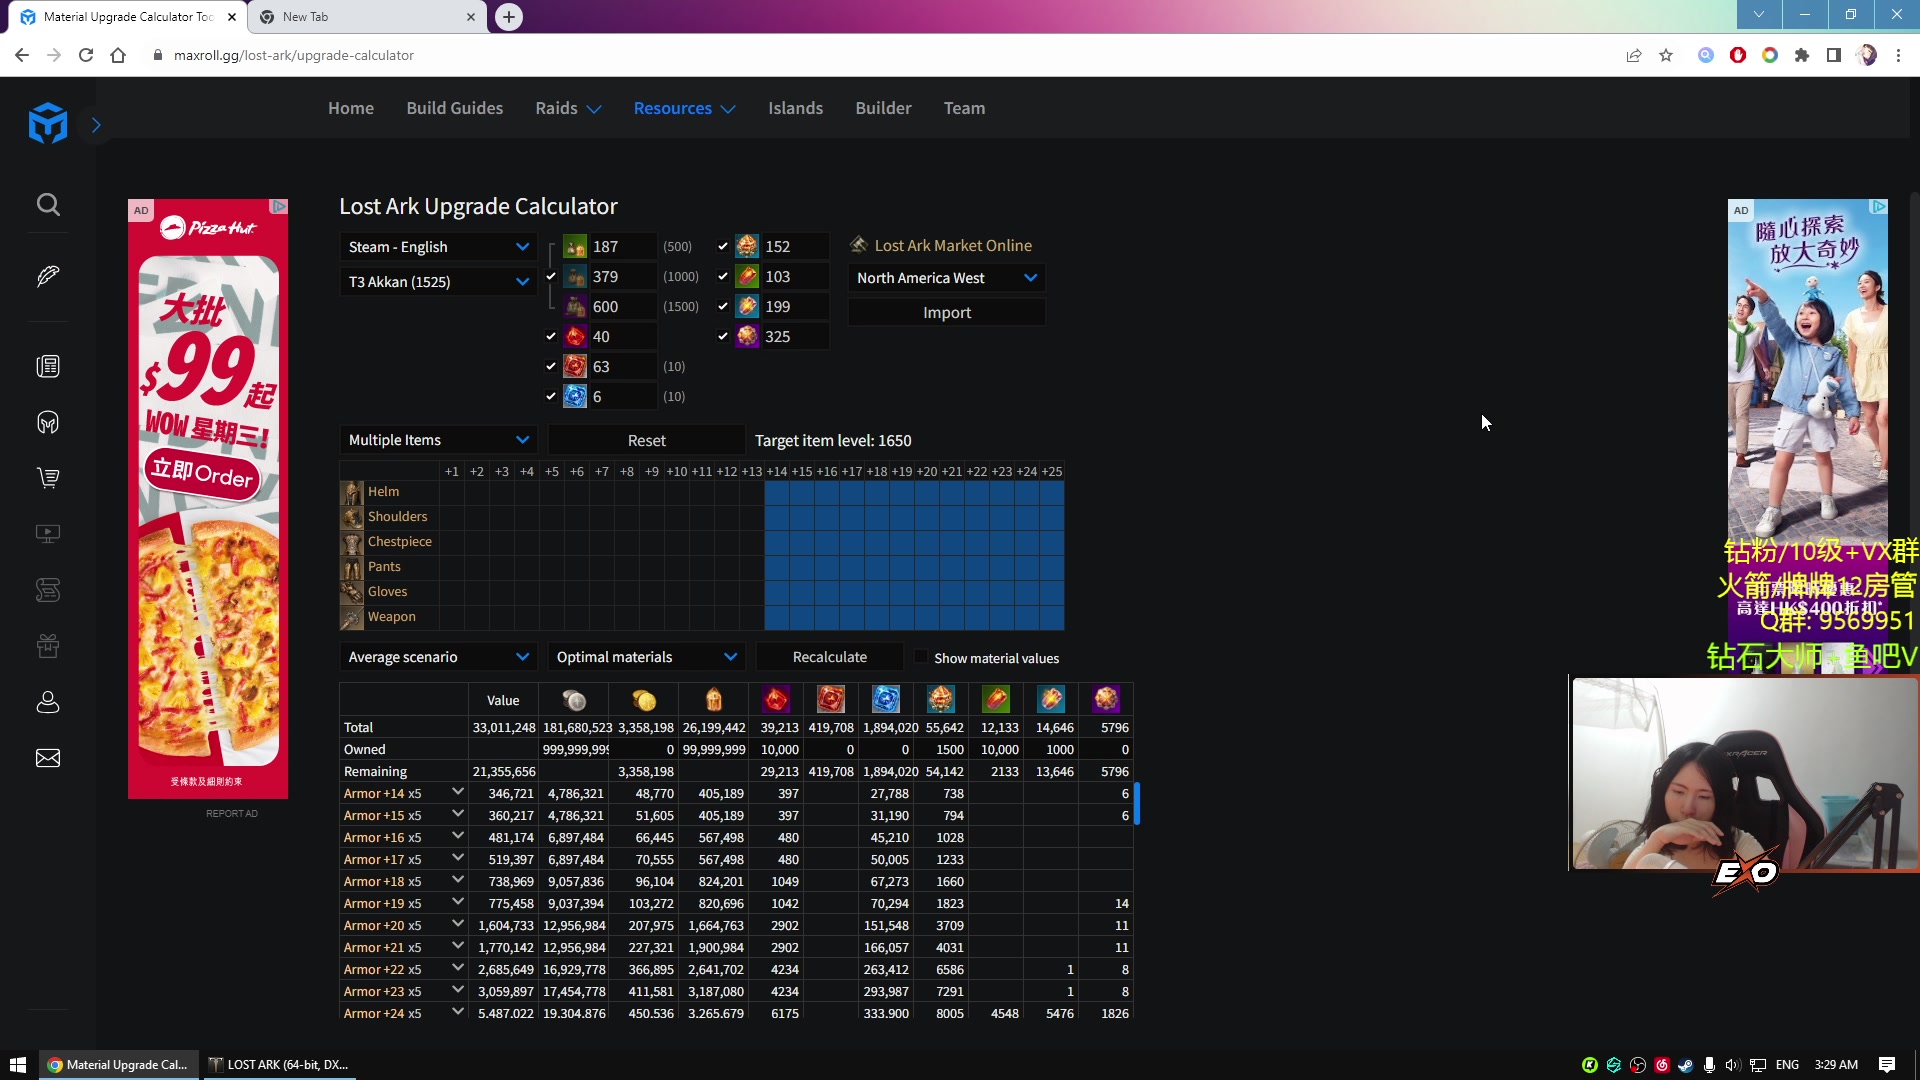This screenshot has height=1080, width=1920.
Task: Open the North America West region dropdown
Action: click(946, 278)
